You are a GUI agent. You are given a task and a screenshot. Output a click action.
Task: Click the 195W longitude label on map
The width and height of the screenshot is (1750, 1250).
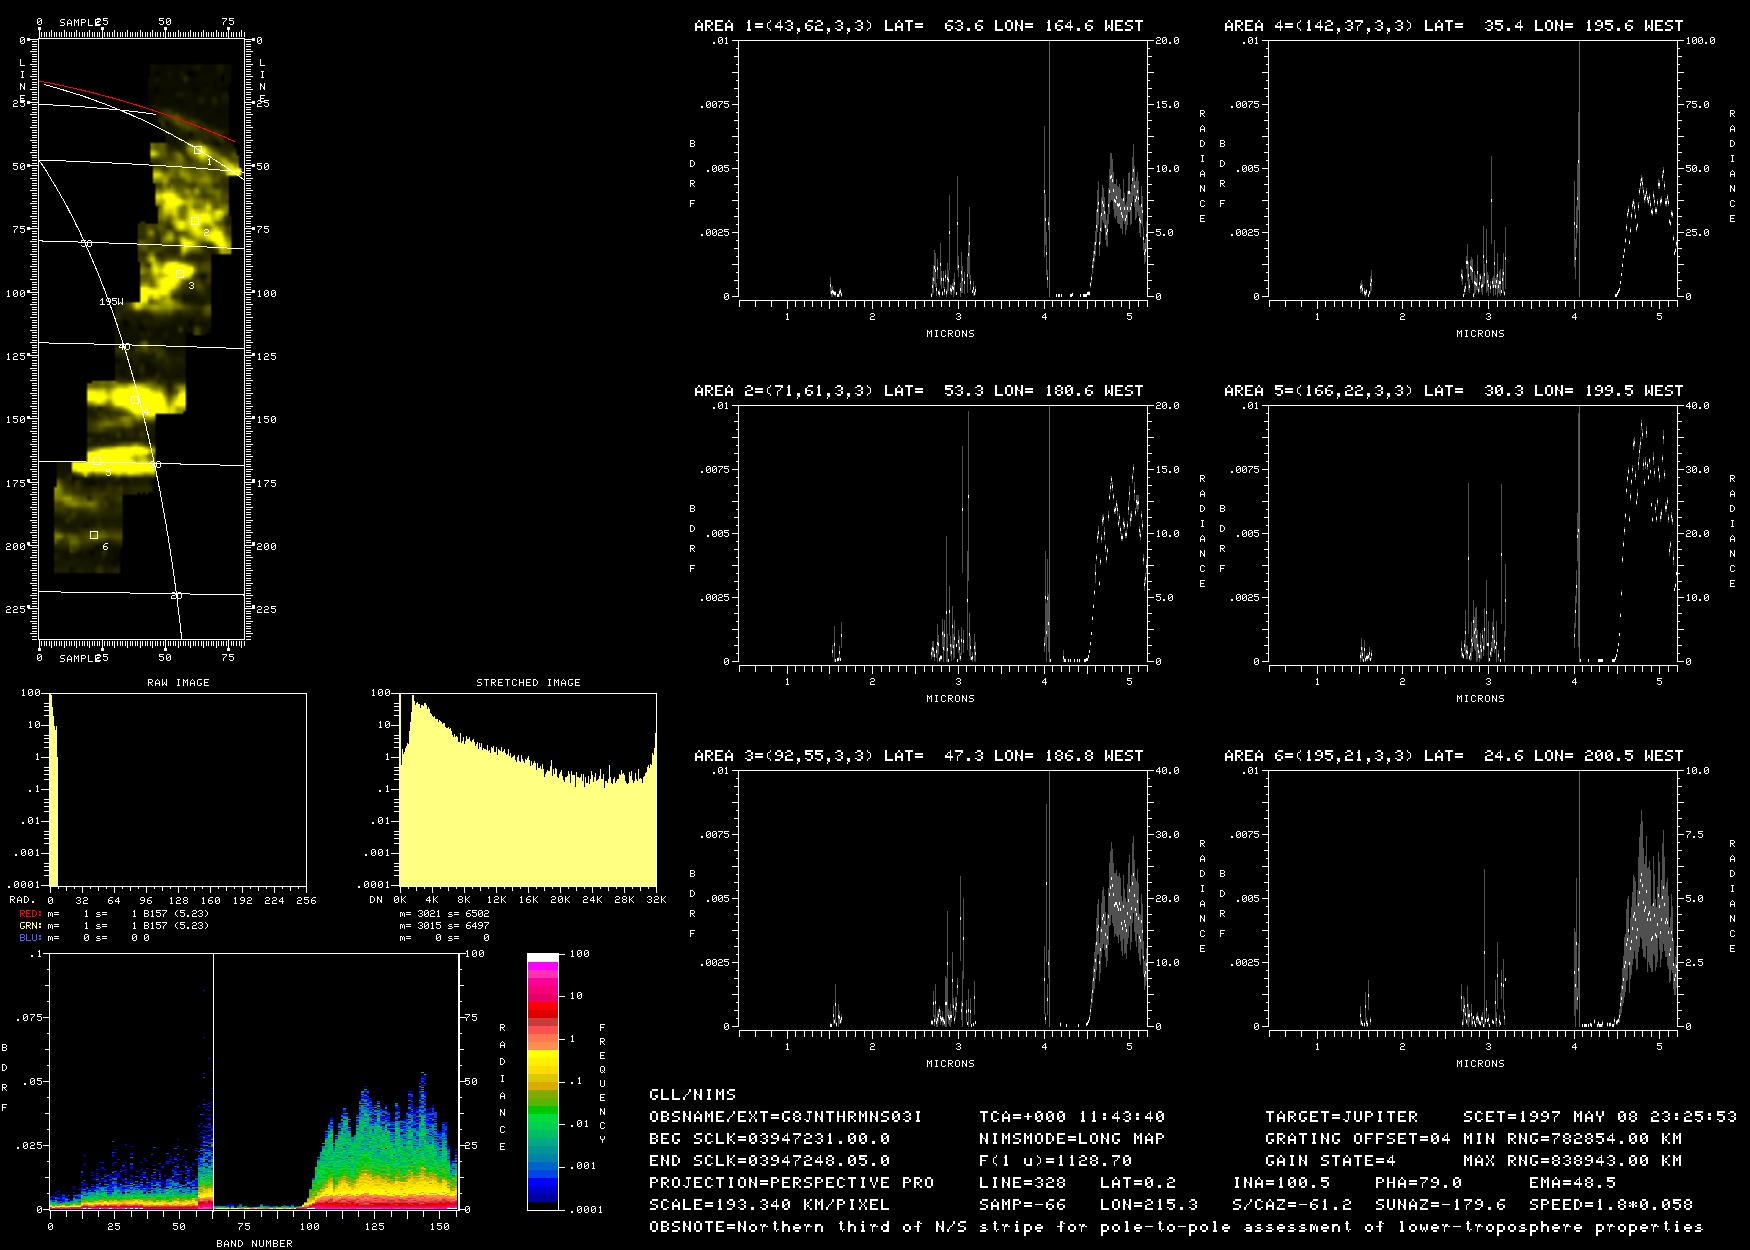[111, 301]
